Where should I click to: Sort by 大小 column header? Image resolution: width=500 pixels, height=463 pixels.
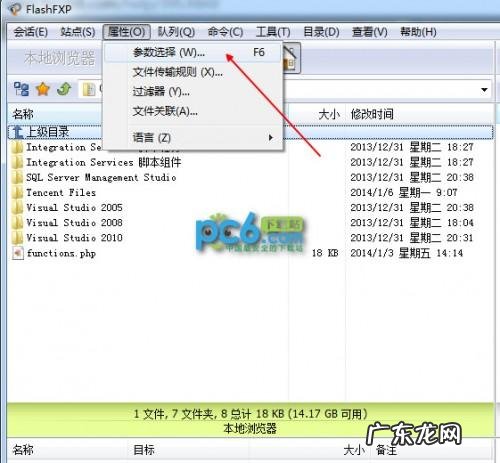(329, 114)
